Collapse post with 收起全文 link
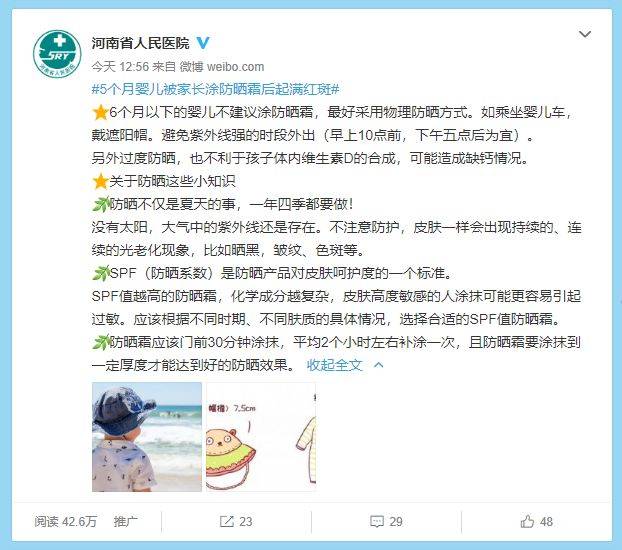 (x=335, y=365)
